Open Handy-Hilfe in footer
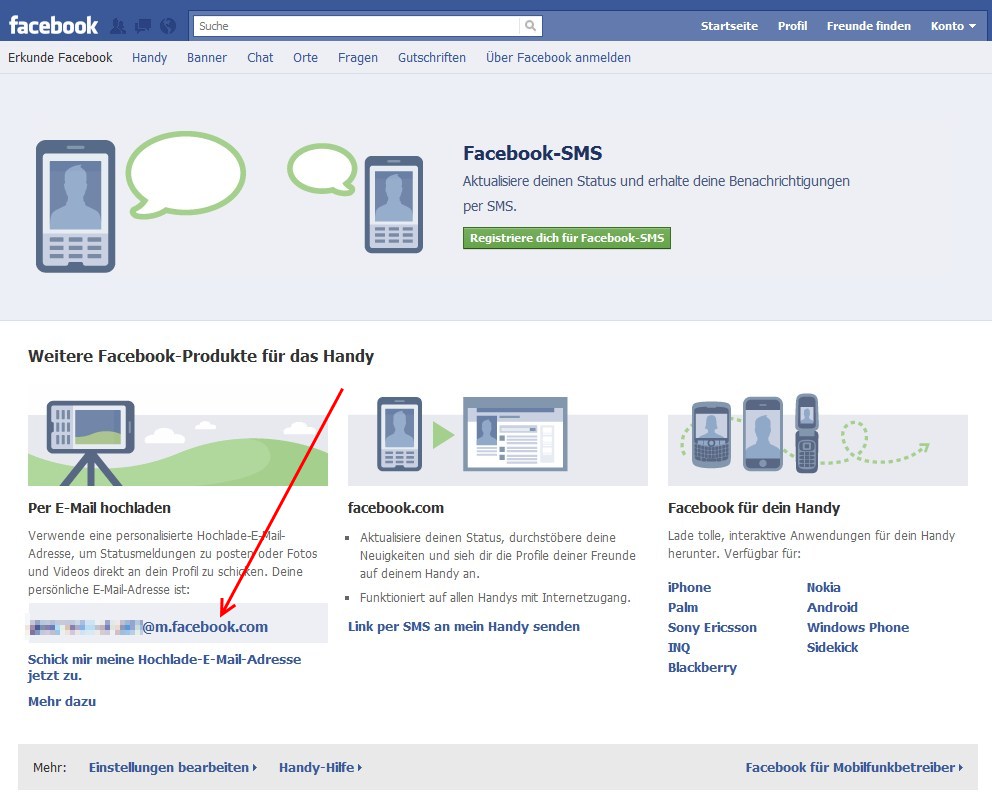This screenshot has height=795, width=992. click(x=320, y=768)
